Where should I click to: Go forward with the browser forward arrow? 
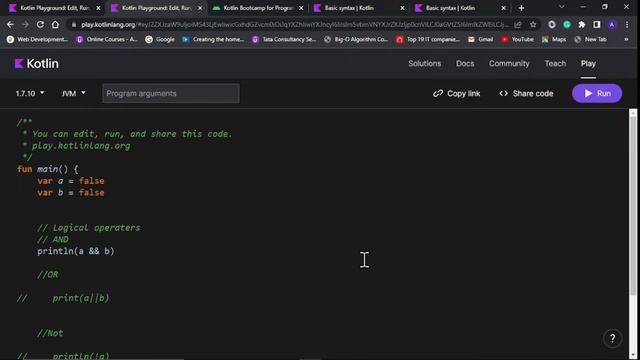pos(25,24)
